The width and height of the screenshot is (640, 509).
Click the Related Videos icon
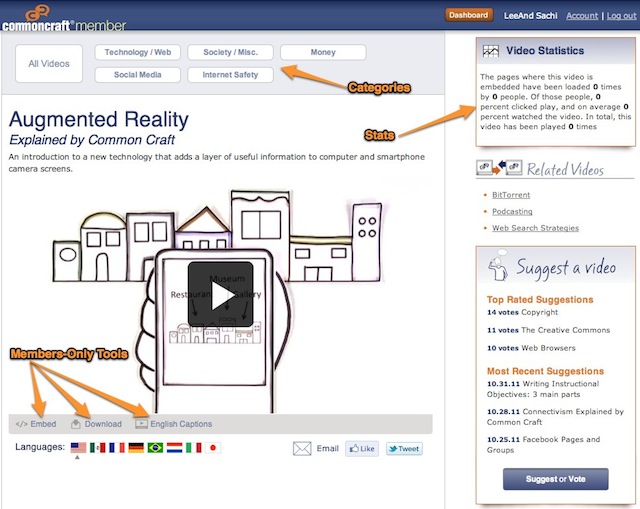[x=499, y=168]
